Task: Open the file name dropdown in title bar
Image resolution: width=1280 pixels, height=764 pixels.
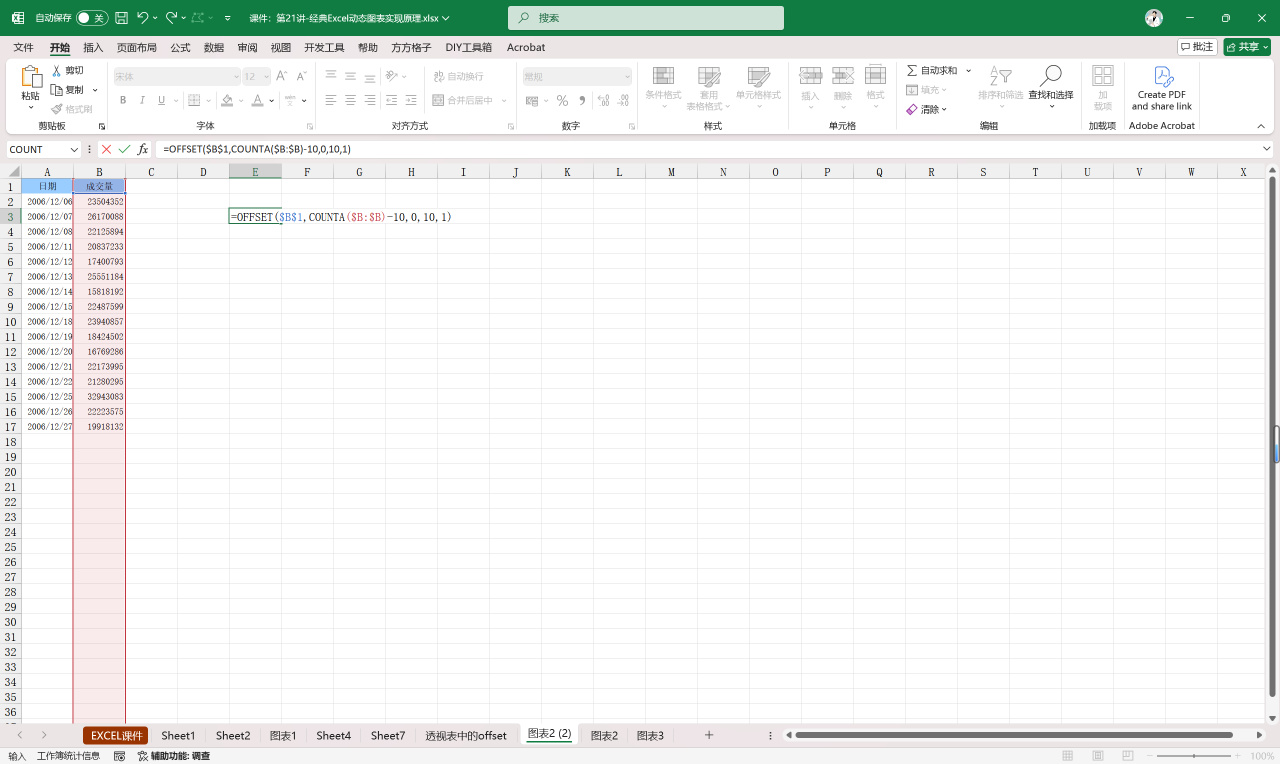Action: pos(445,18)
